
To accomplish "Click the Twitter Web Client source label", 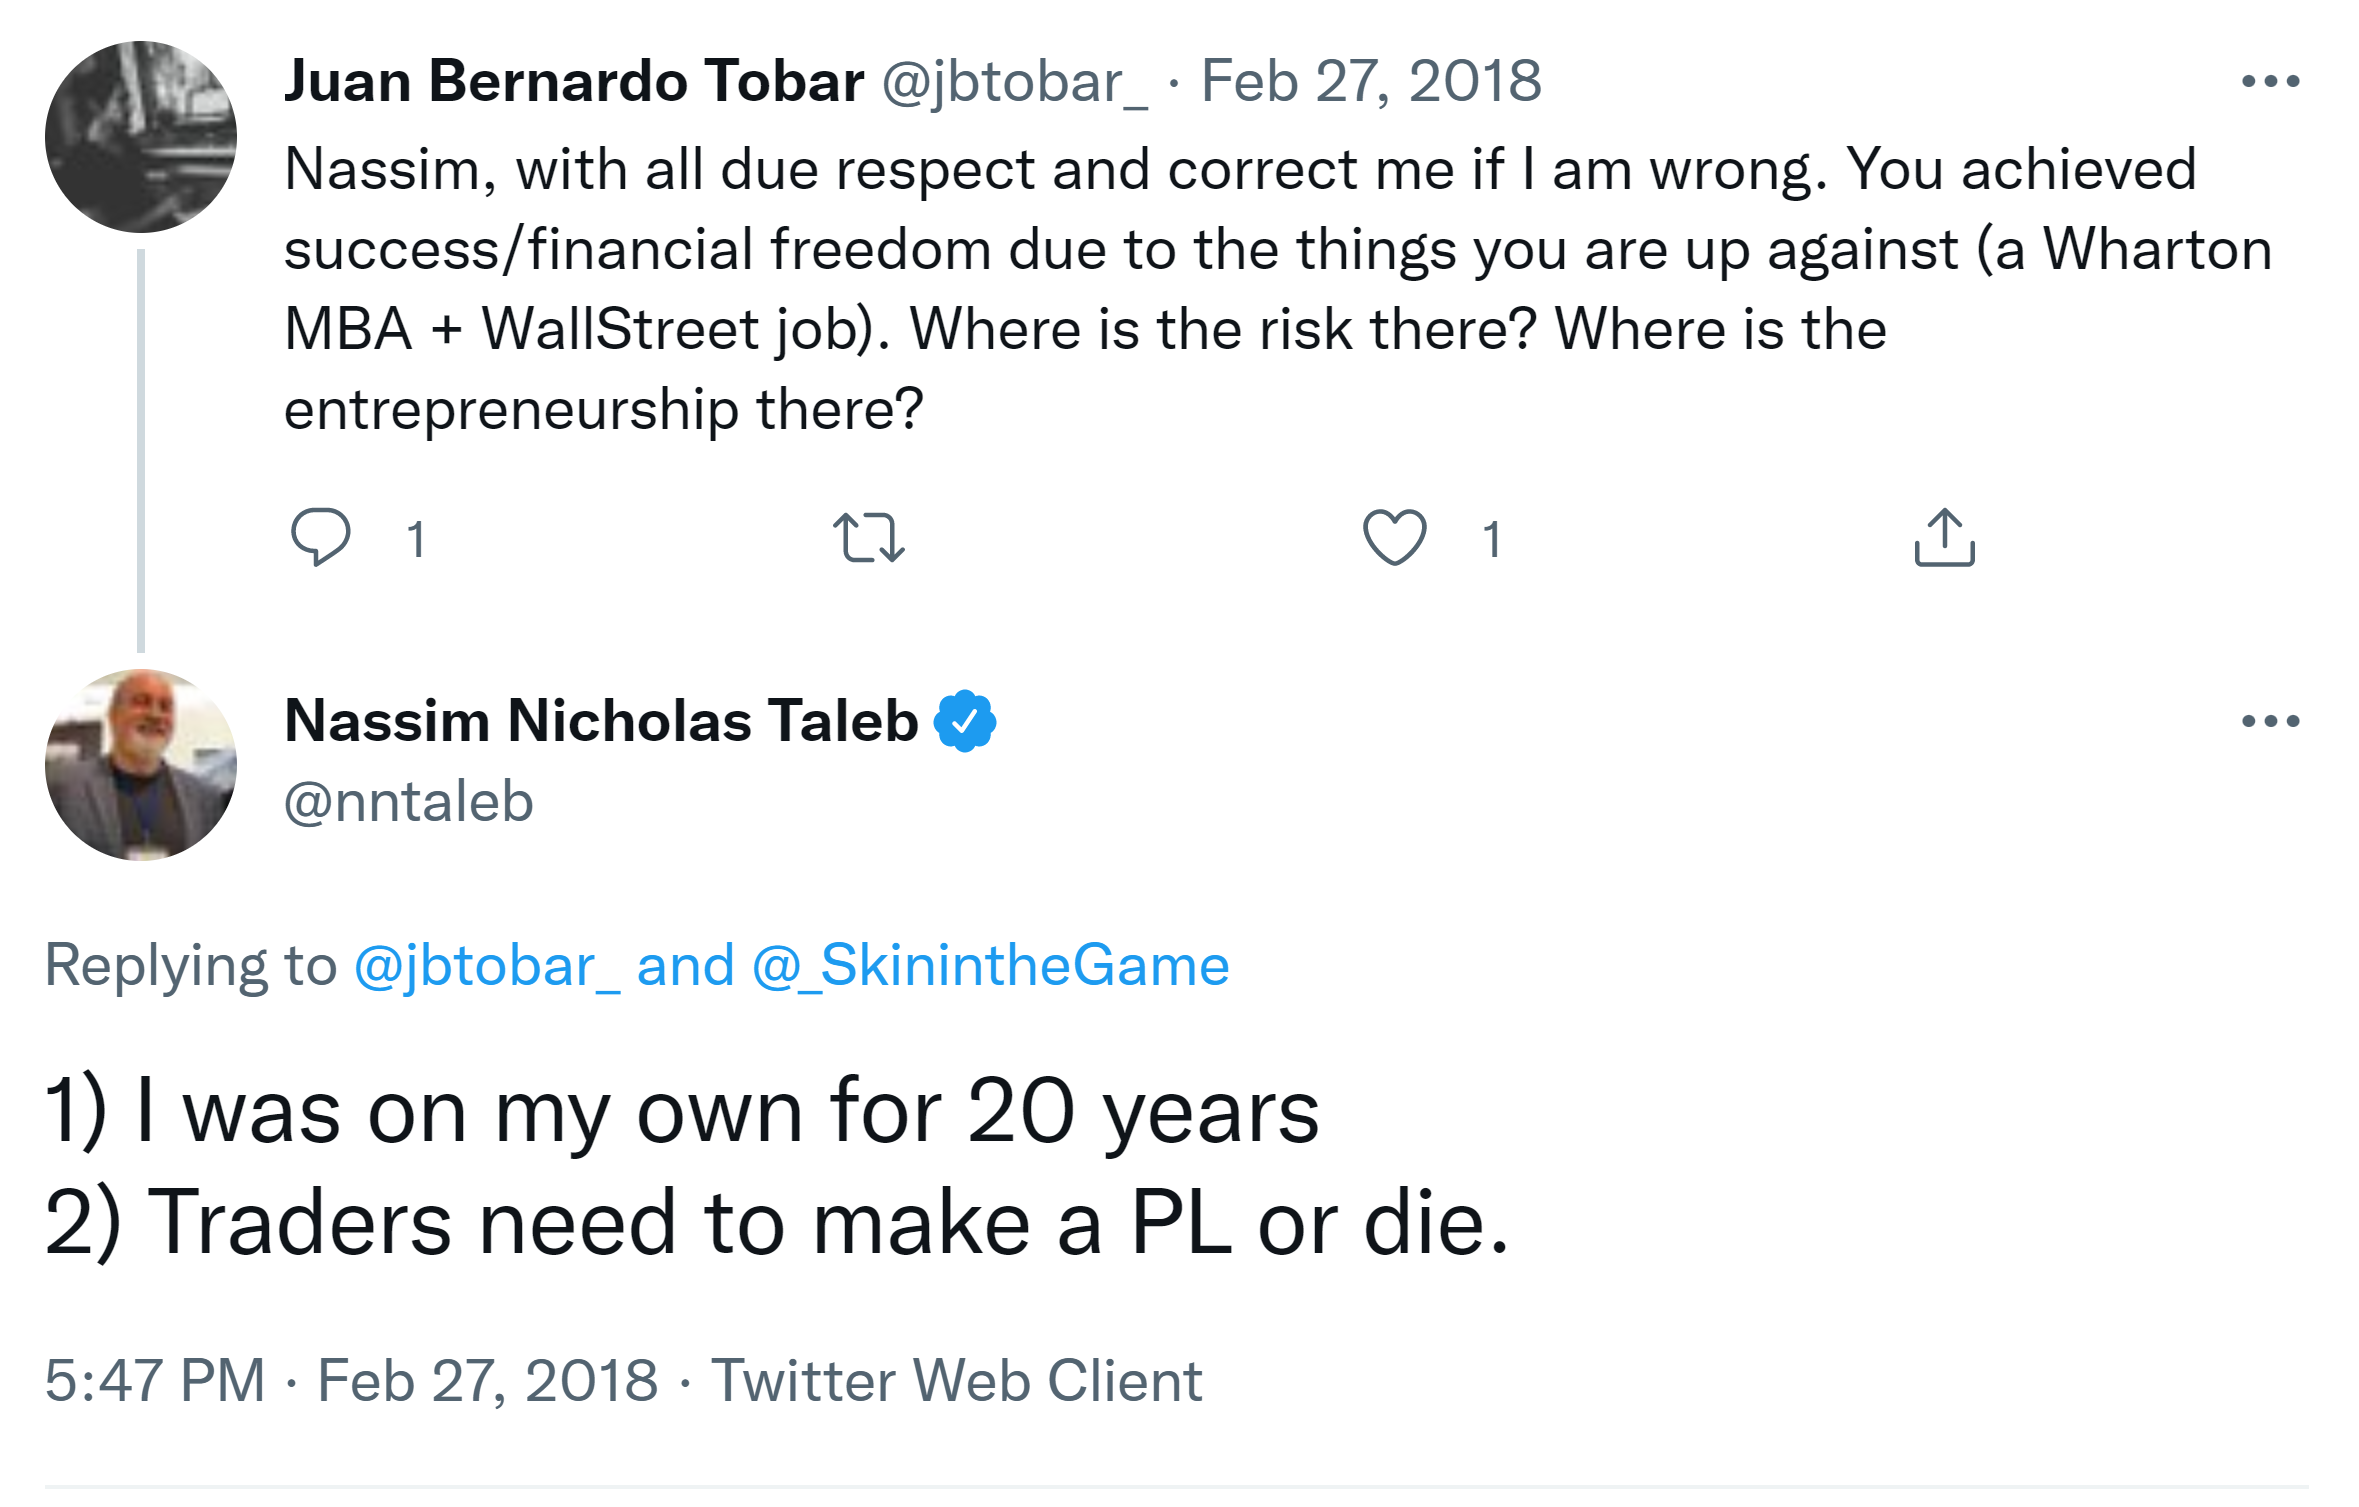I will coord(956,1381).
